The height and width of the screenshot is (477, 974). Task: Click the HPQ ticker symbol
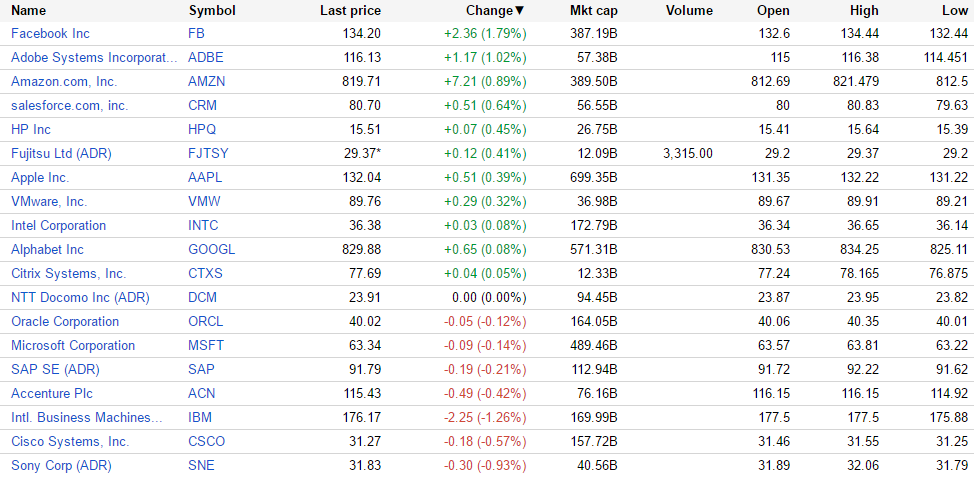[x=202, y=130]
